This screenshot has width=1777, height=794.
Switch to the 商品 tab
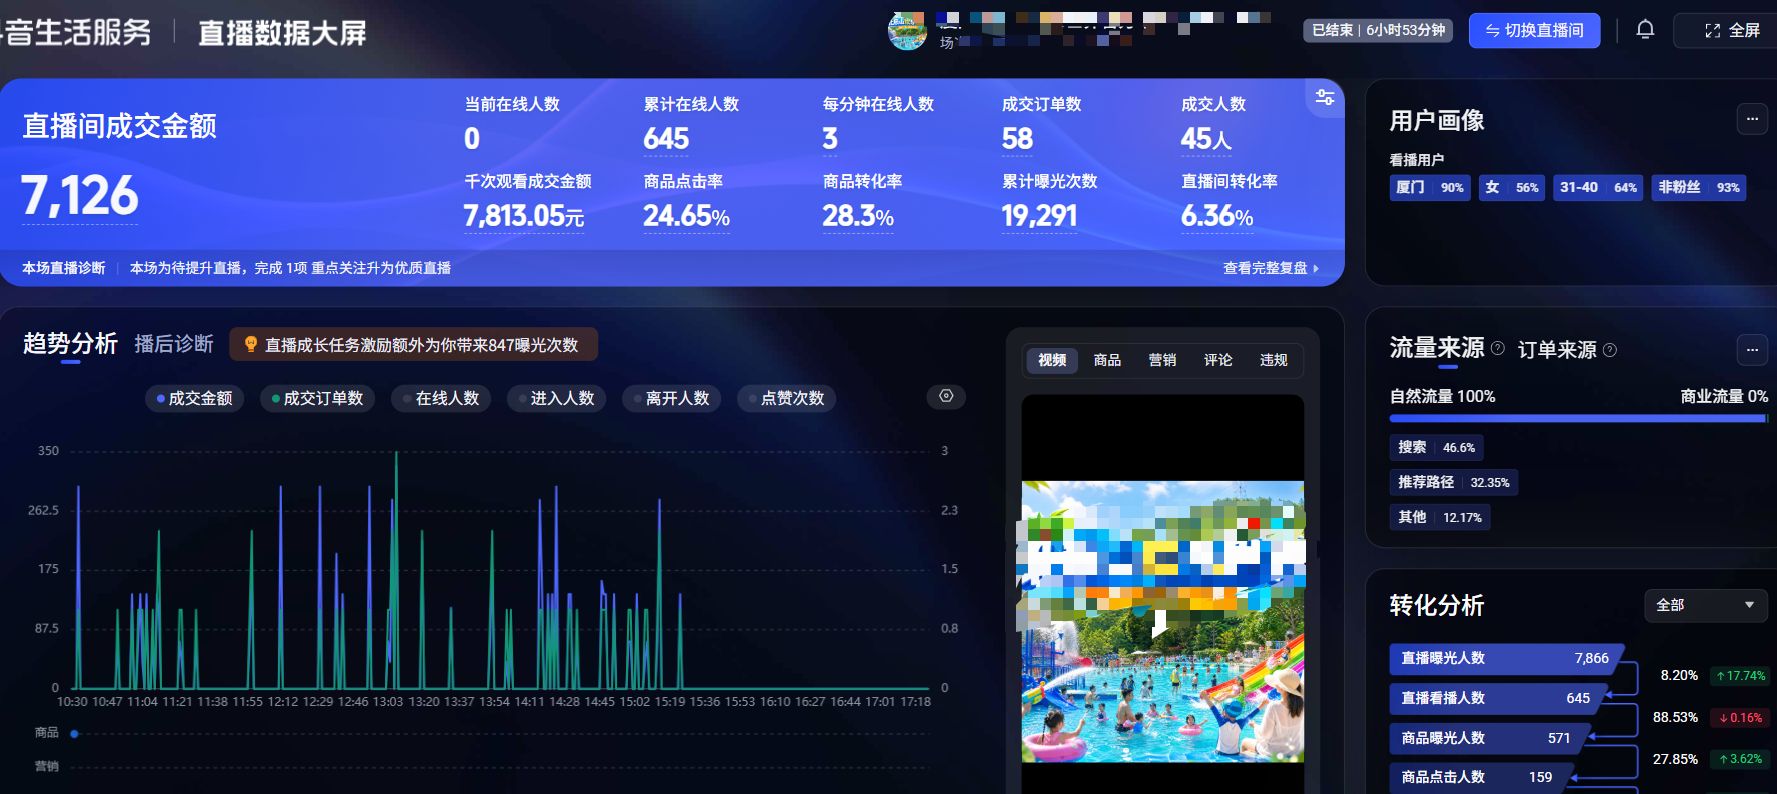click(1107, 360)
